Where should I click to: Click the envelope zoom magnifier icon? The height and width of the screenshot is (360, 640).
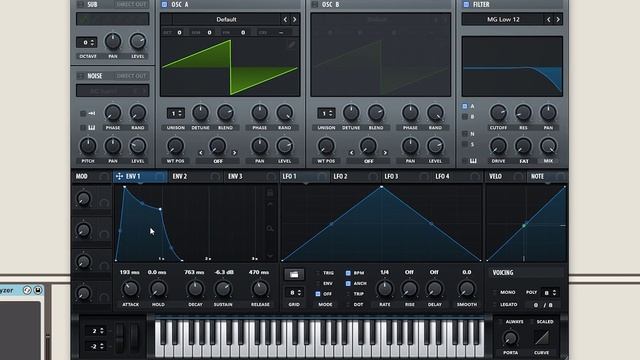coord(270,229)
